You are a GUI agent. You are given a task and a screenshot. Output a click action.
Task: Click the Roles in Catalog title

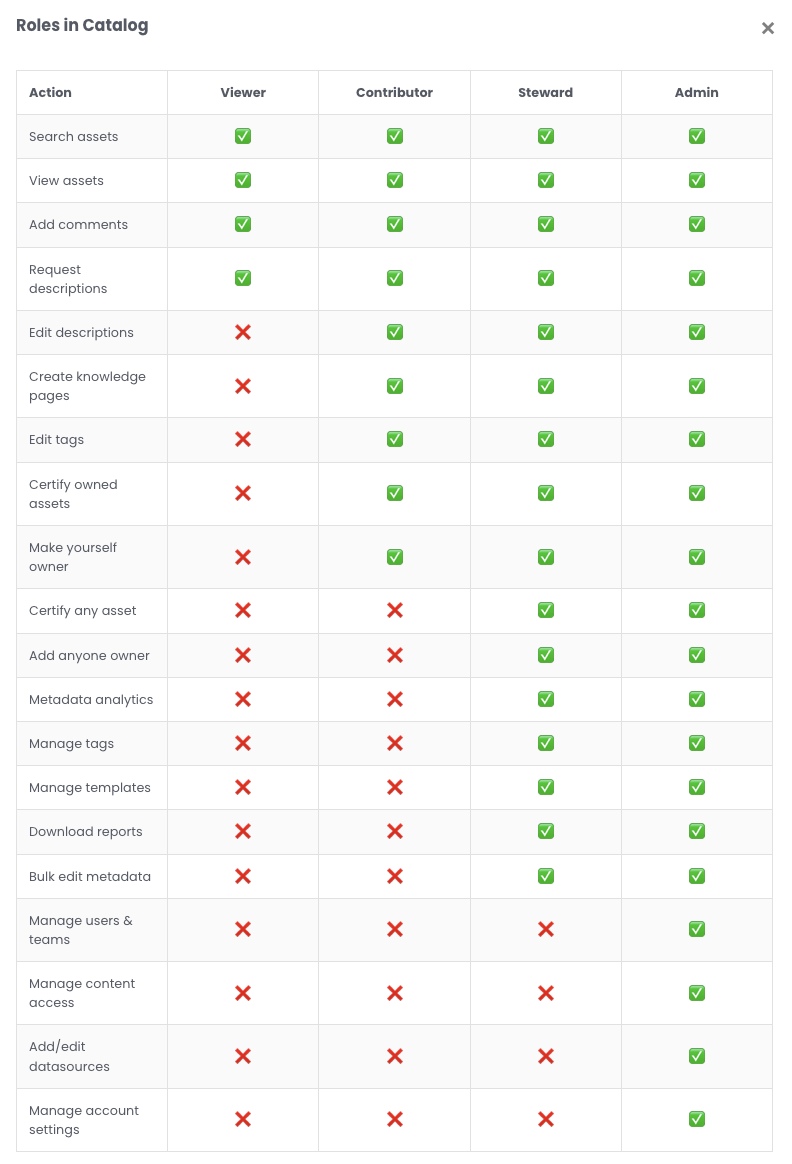click(82, 26)
